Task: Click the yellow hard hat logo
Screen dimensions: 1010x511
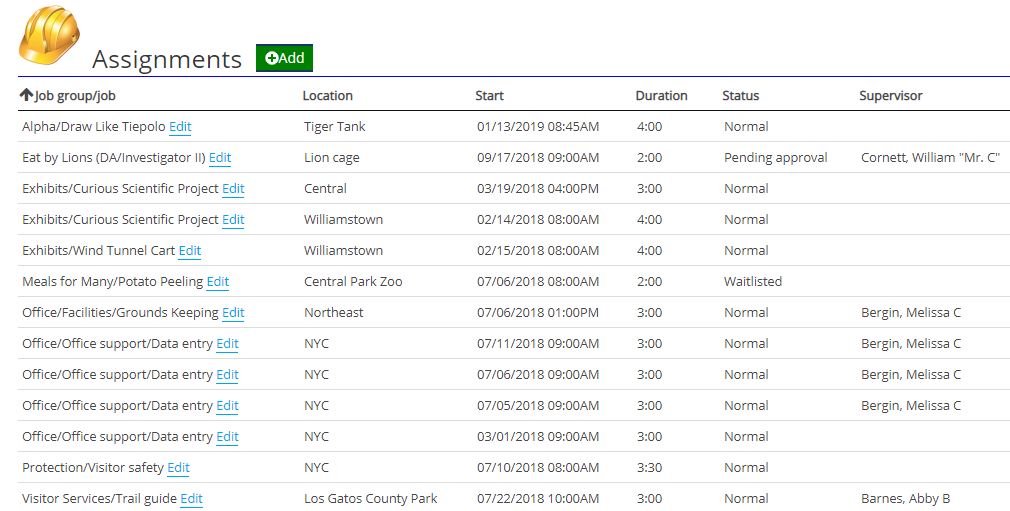Action: [x=49, y=35]
